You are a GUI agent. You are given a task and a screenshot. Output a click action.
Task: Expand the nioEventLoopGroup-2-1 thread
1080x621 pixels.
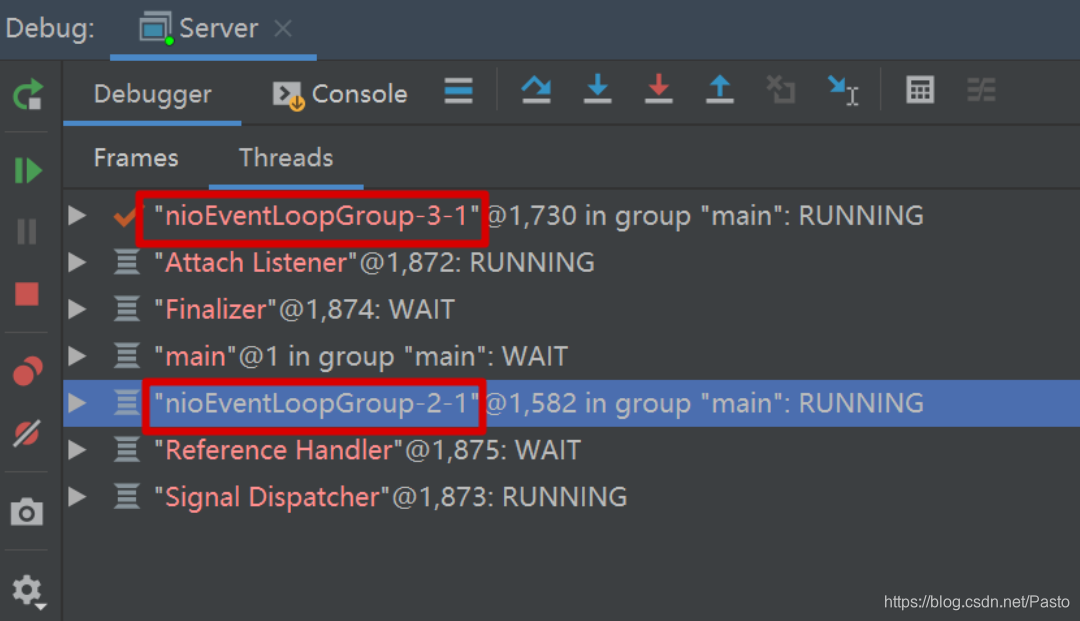[x=77, y=403]
